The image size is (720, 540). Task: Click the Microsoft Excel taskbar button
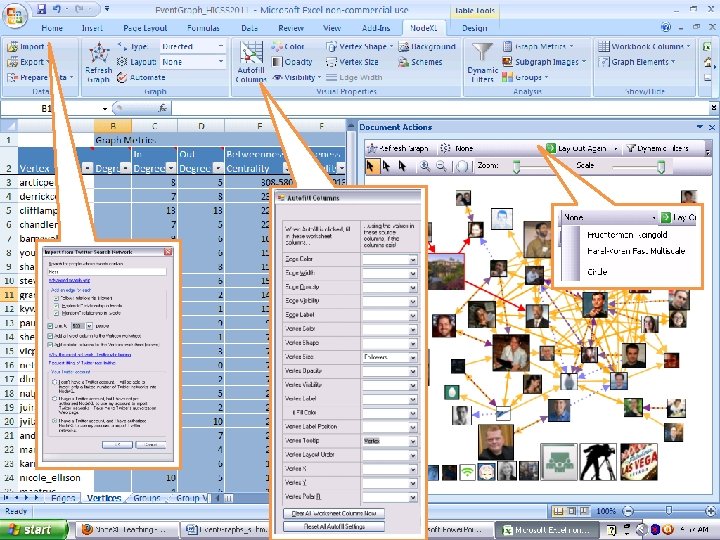click(x=547, y=530)
